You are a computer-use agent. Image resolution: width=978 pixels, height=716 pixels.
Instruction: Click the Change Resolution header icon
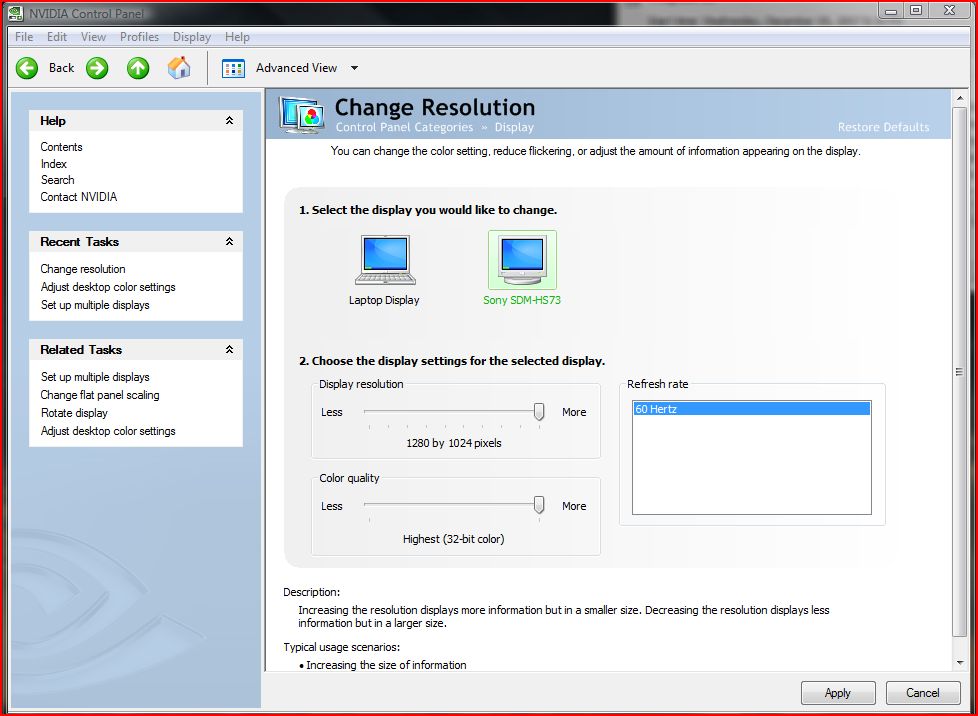pyautogui.click(x=301, y=115)
